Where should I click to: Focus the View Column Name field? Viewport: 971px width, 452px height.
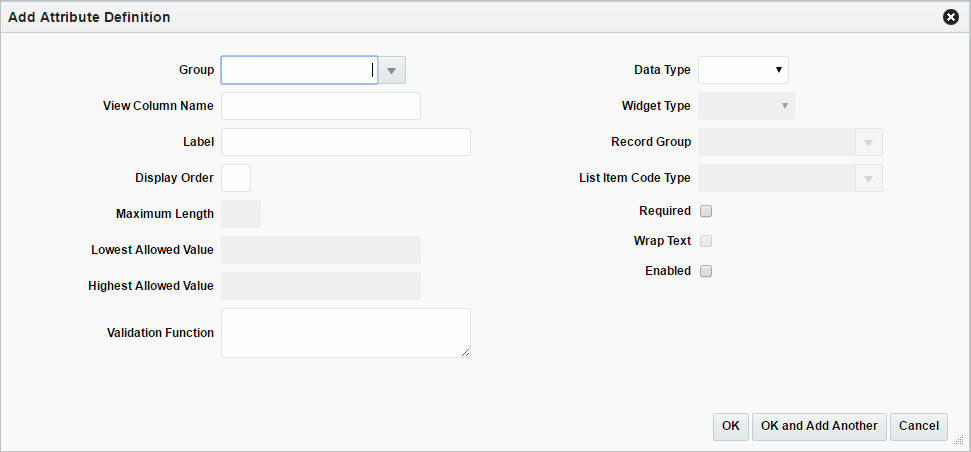point(321,106)
